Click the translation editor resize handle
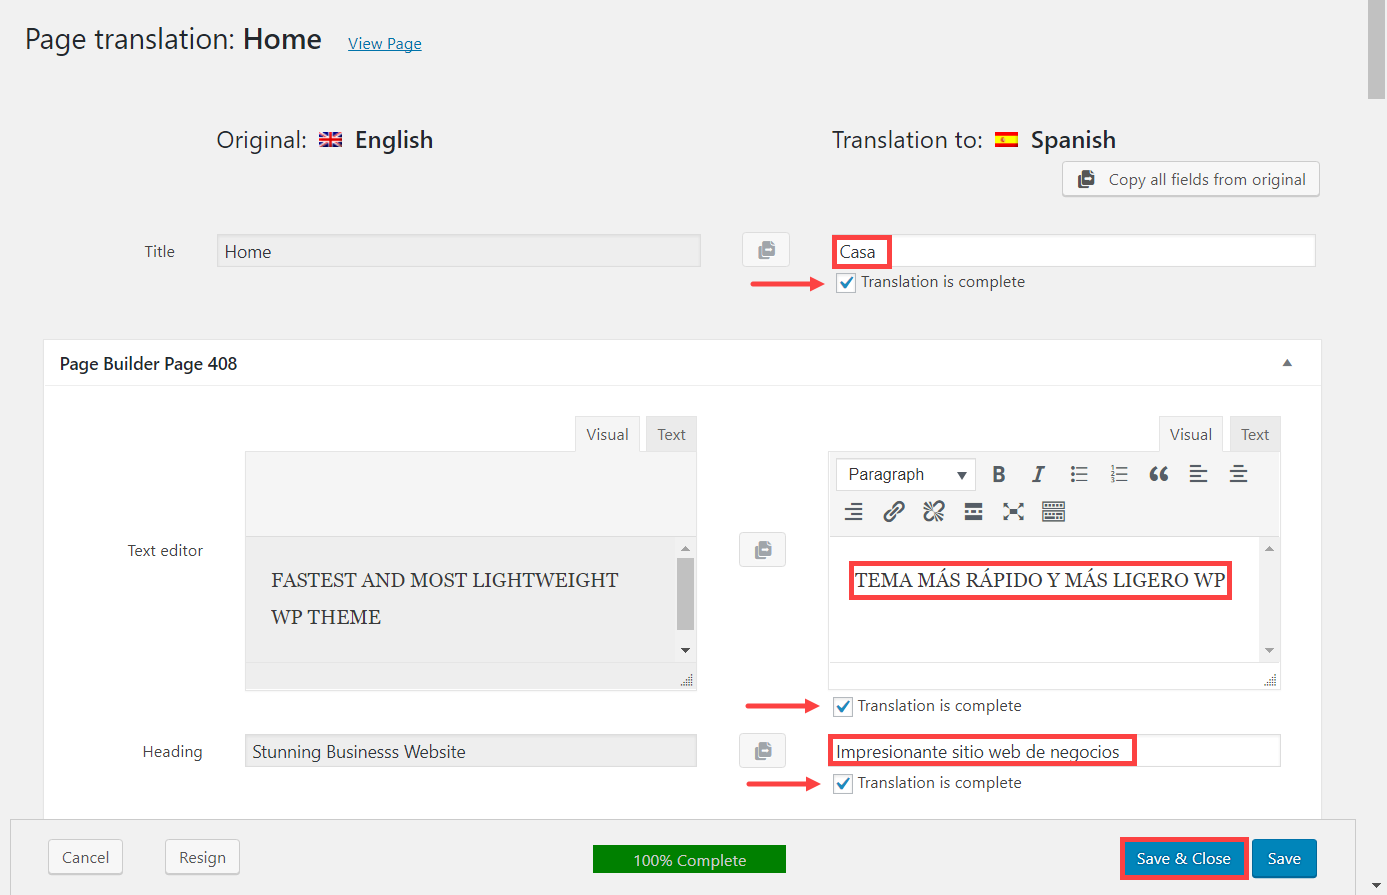 (1270, 680)
